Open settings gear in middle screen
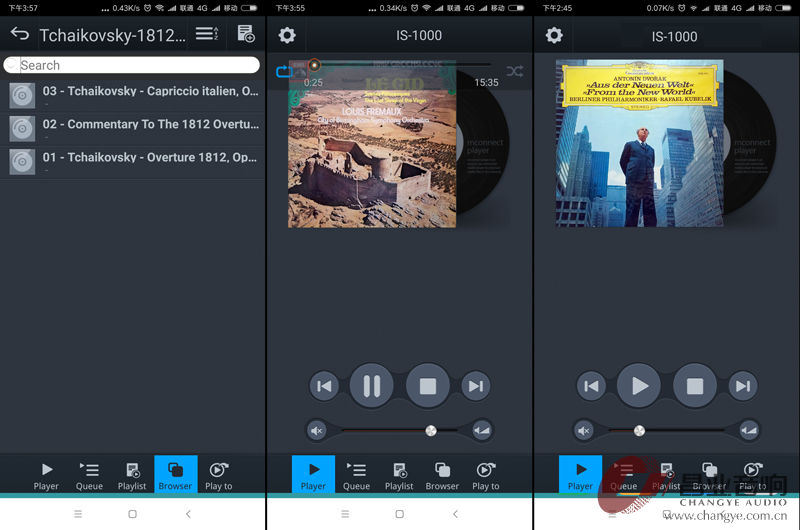800x530 pixels. [287, 35]
